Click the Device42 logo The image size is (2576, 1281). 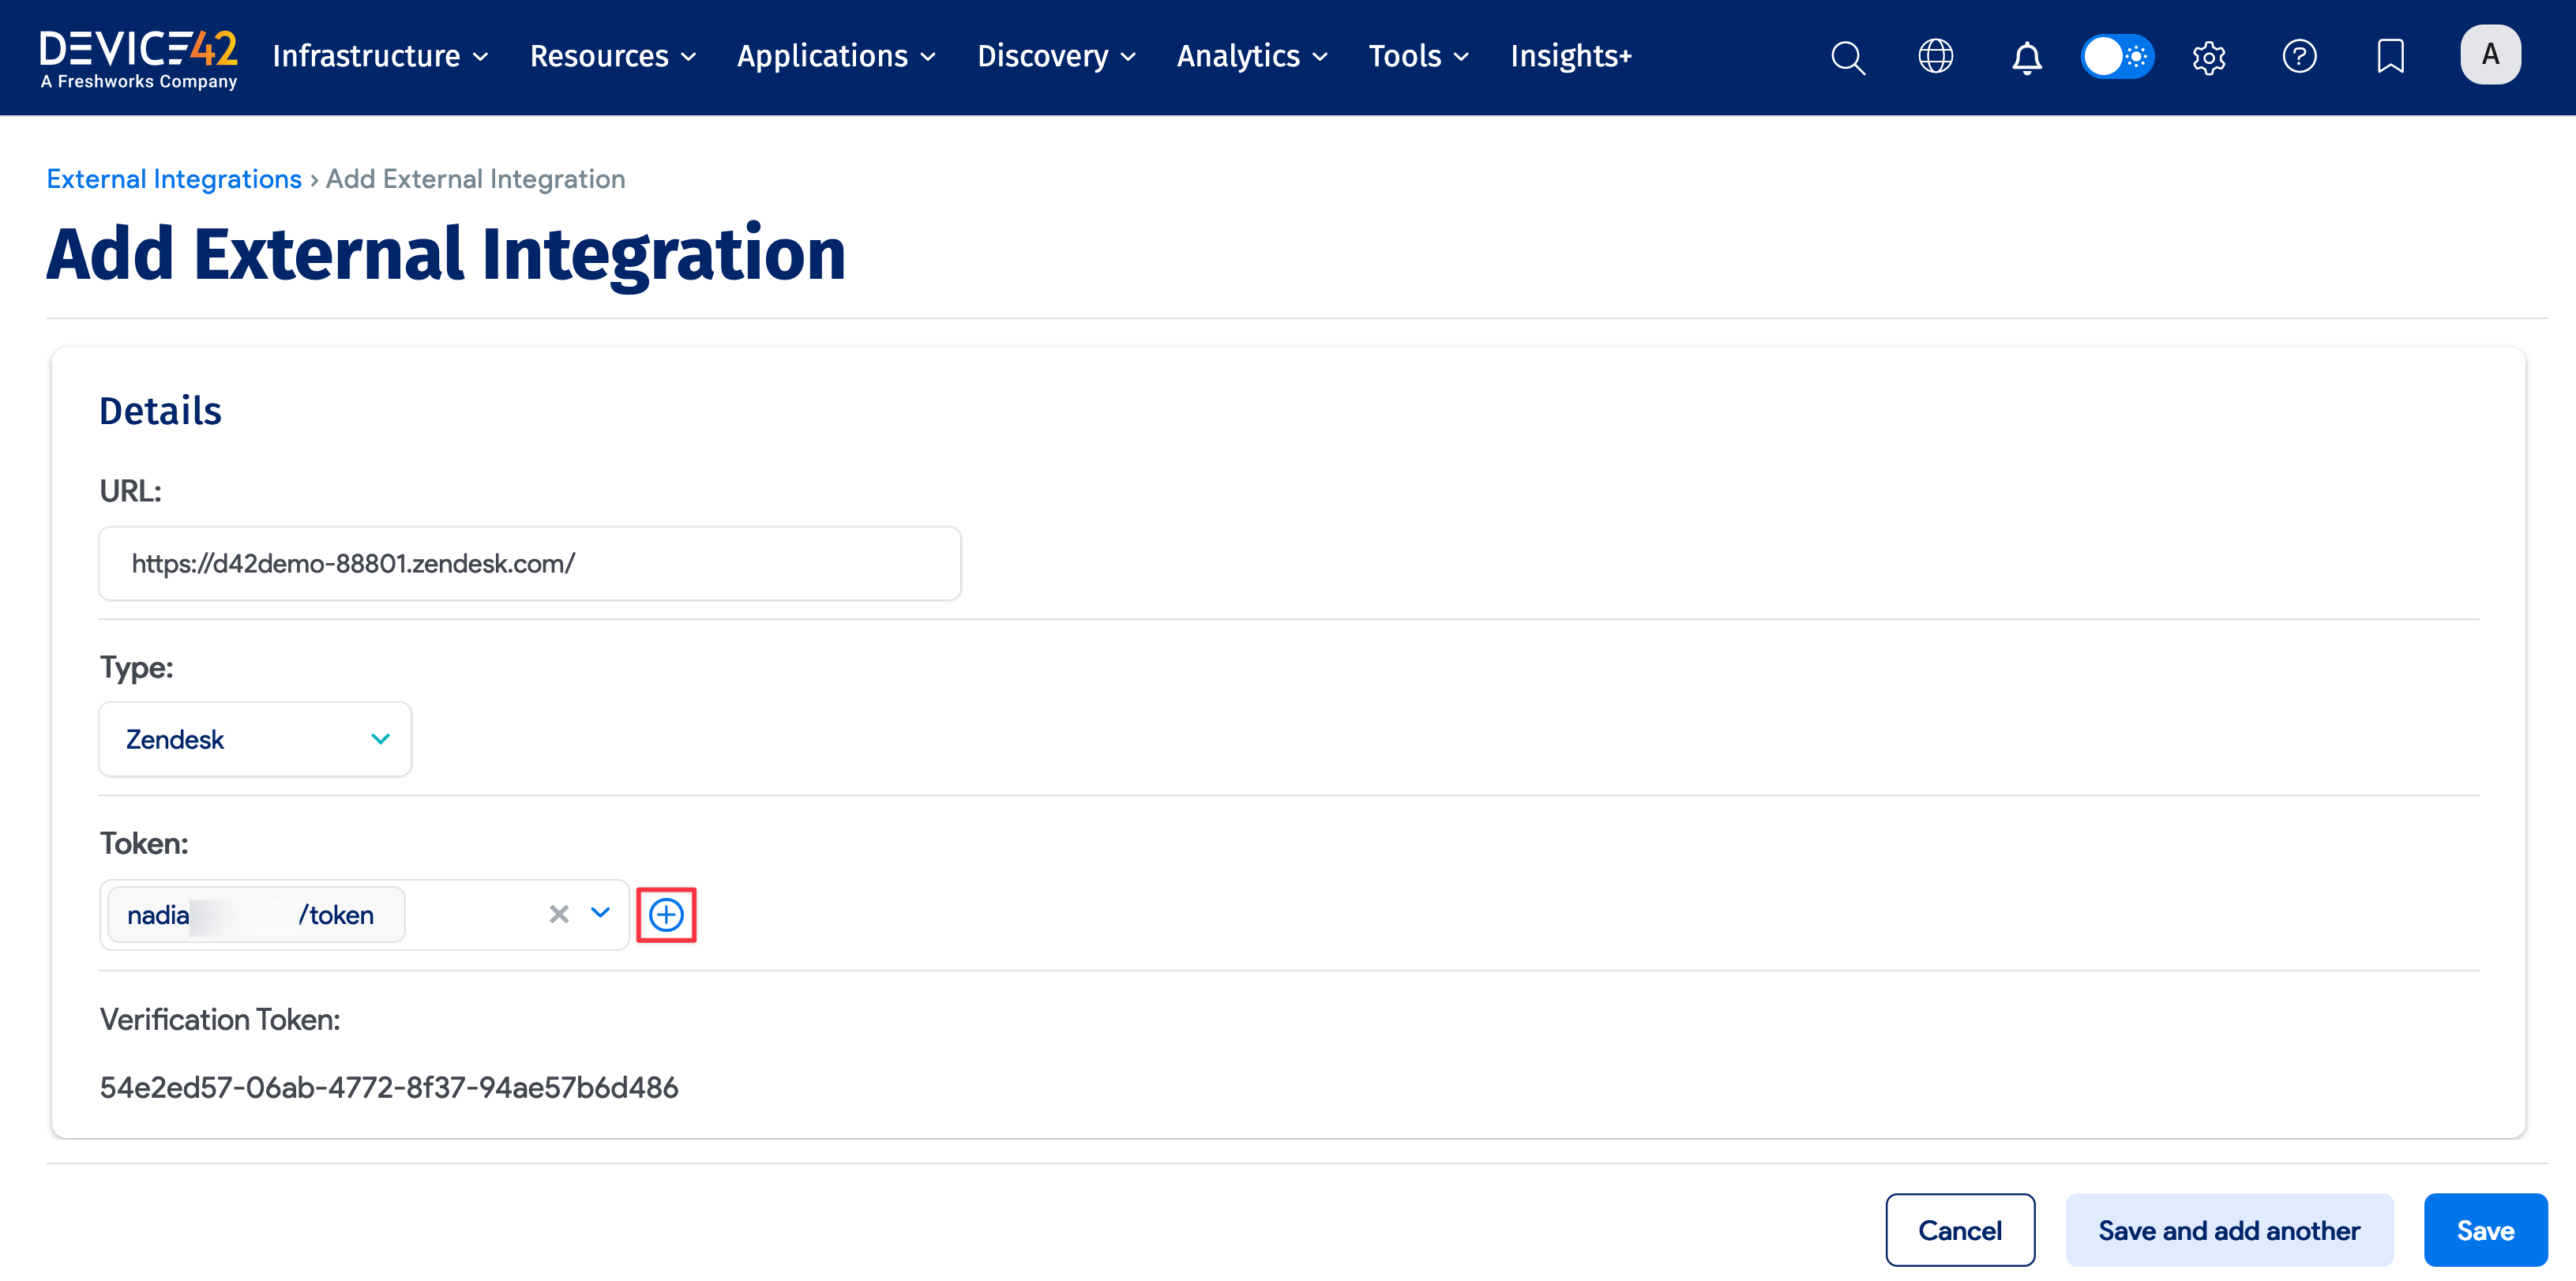138,57
